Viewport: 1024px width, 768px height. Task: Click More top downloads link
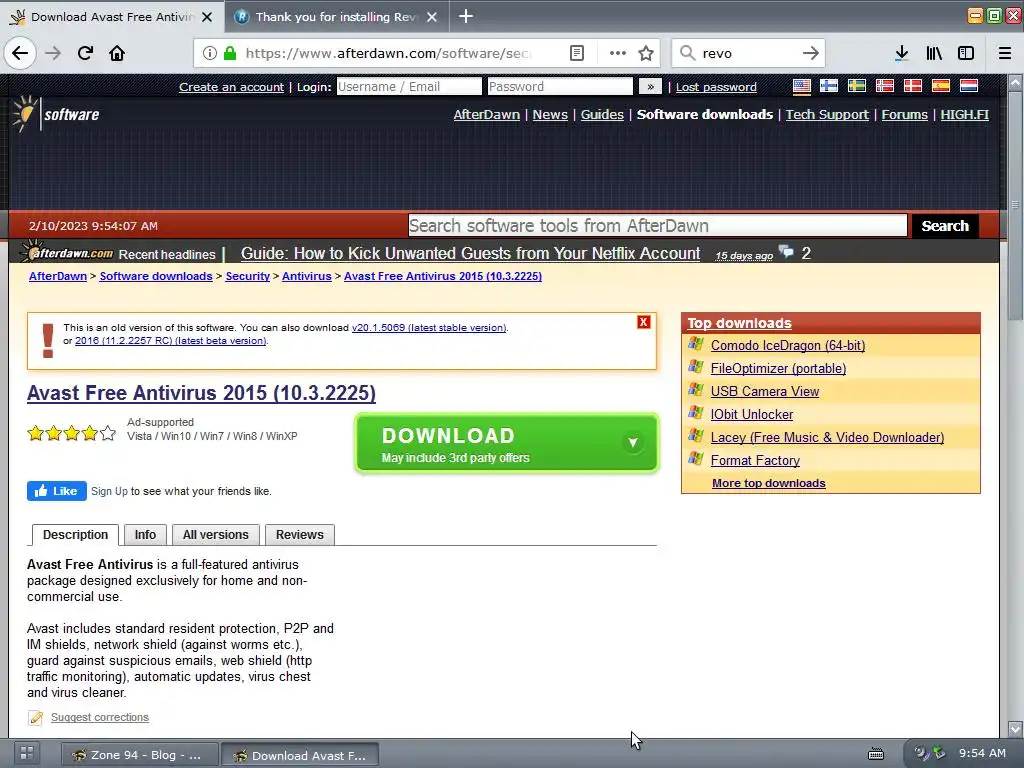coord(769,483)
